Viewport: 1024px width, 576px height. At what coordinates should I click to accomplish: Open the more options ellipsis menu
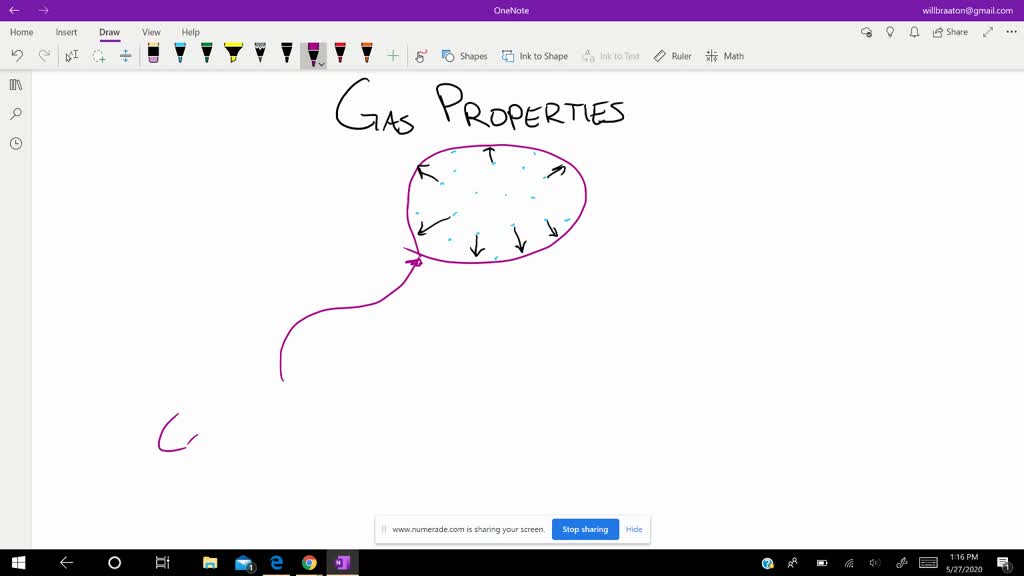(1011, 32)
